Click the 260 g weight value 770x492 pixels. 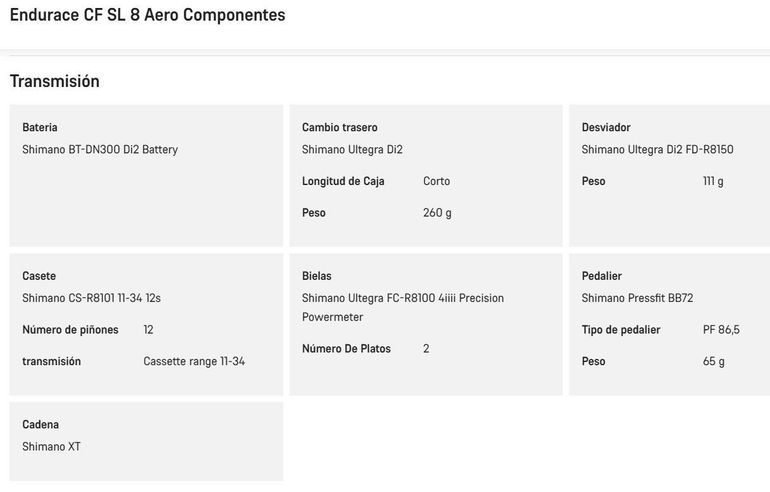(437, 213)
